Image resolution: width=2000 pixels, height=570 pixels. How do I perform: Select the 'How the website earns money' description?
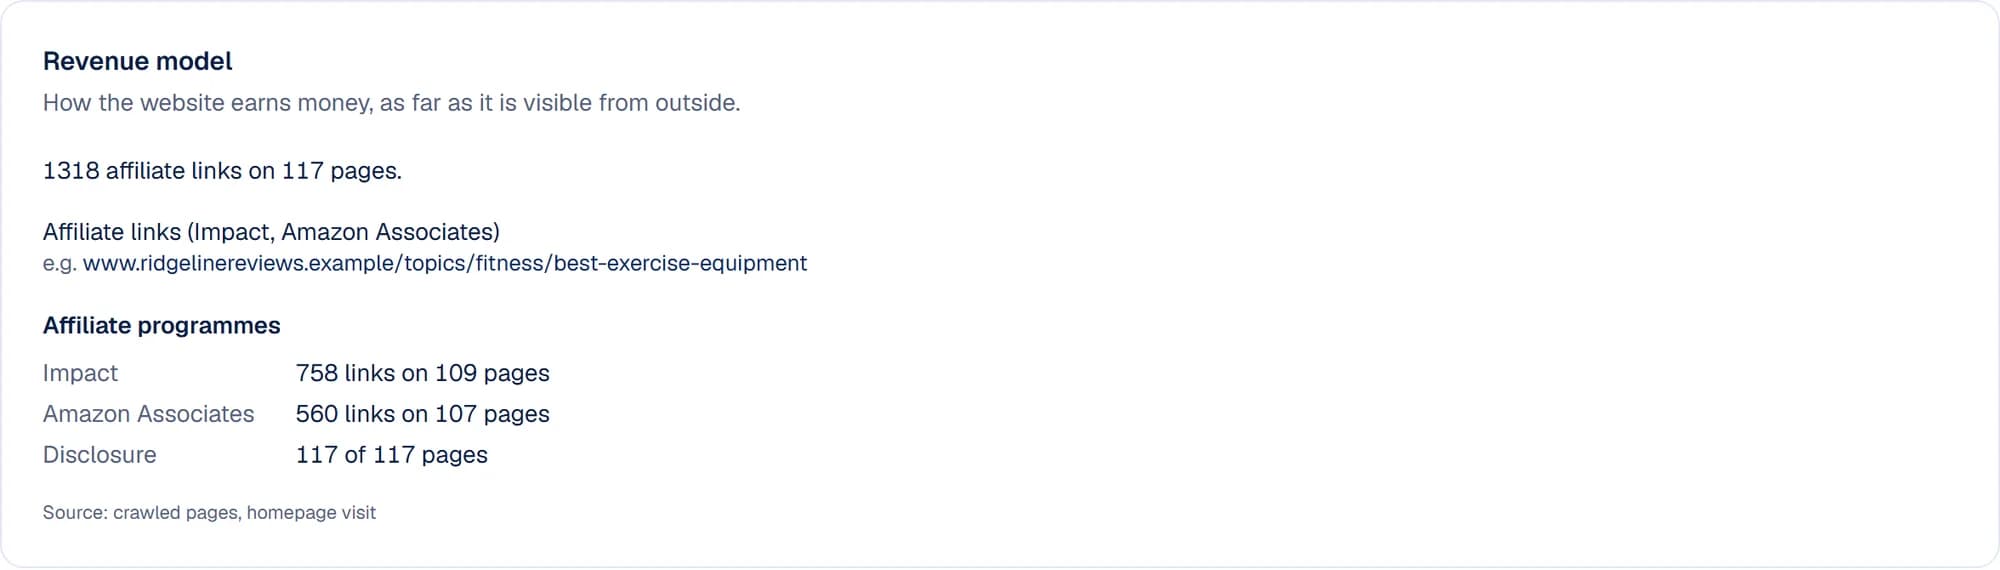coord(391,103)
